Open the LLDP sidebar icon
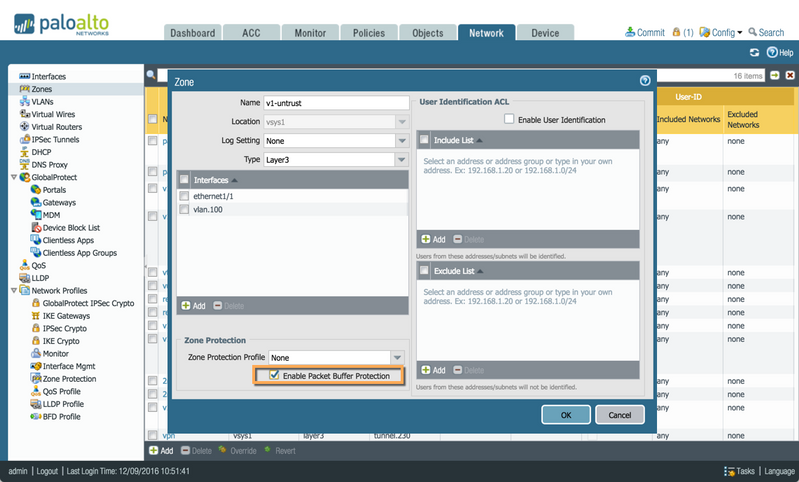The height and width of the screenshot is (482, 799). pos(24,278)
